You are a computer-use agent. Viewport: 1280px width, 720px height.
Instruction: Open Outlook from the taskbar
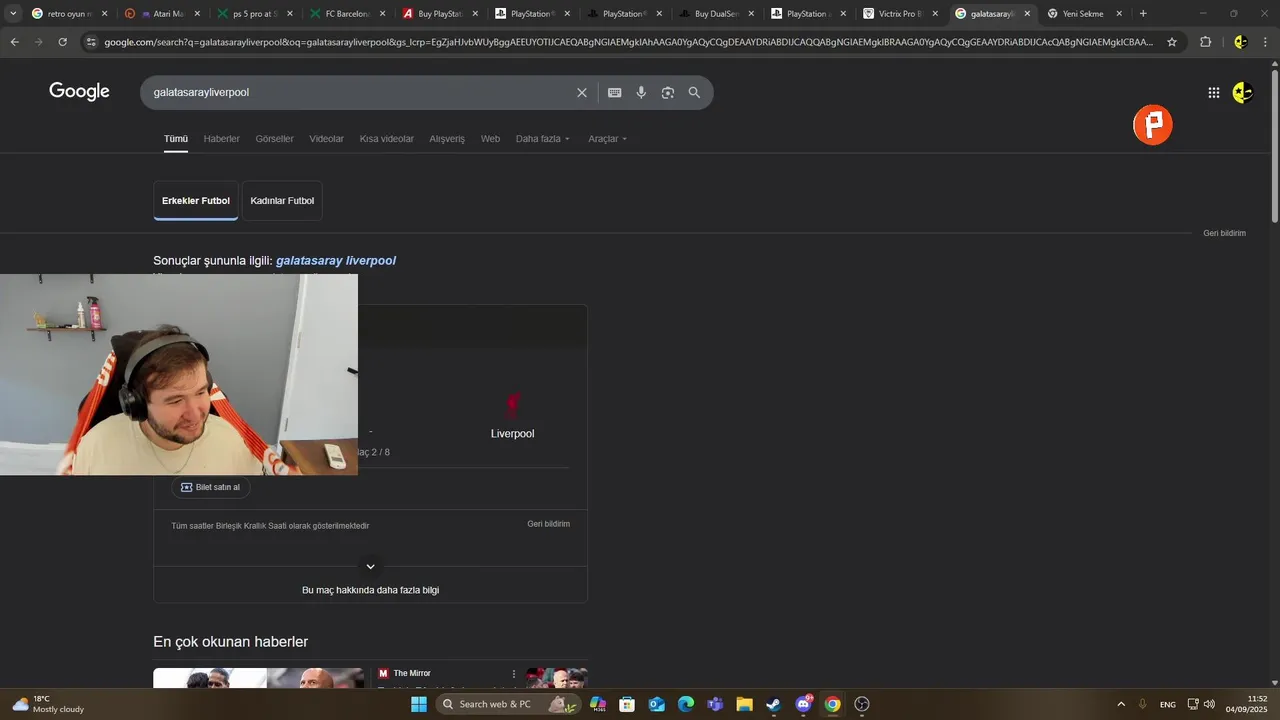click(x=657, y=704)
